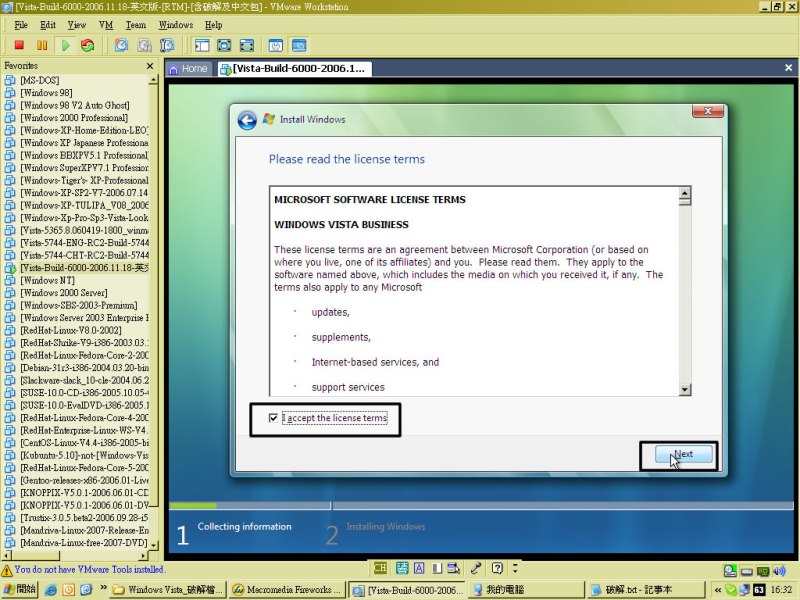800x600 pixels.
Task: Toggle the sidebar using the Show/Hide Favorites icon
Action: [x=202, y=45]
